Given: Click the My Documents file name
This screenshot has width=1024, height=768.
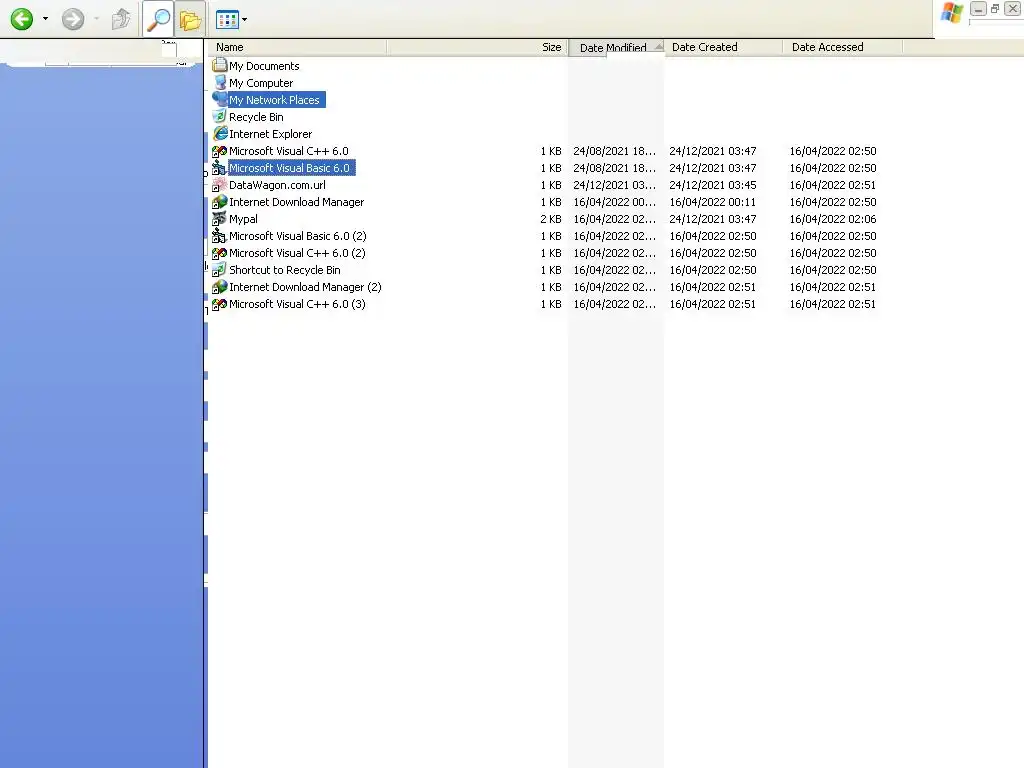Looking at the screenshot, I should click(264, 66).
